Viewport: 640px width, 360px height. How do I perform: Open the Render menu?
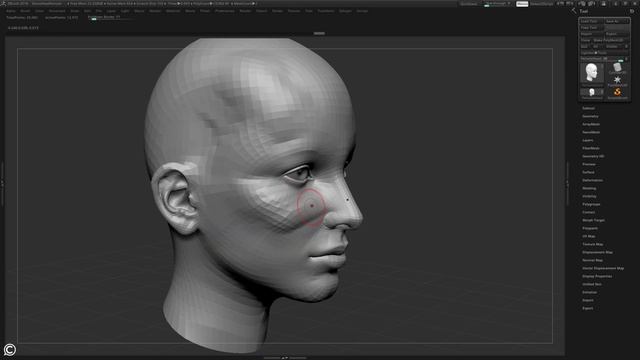(245, 11)
